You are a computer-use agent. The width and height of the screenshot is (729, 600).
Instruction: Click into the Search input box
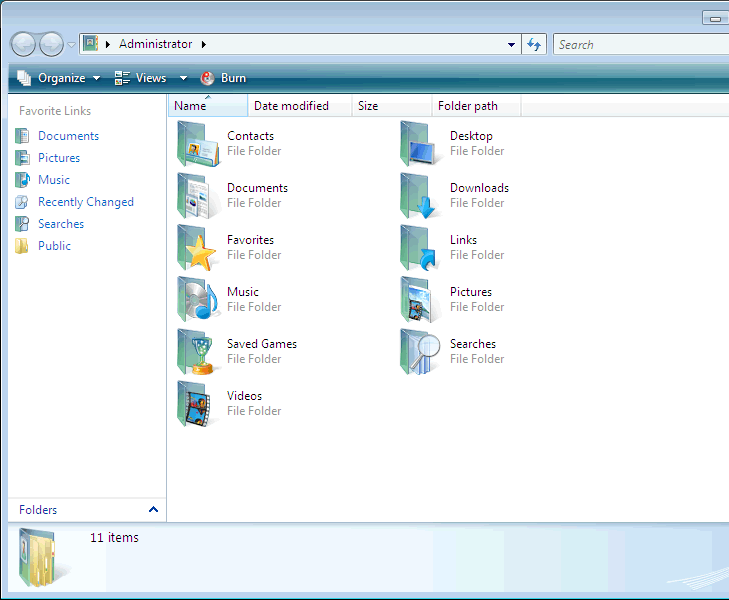(640, 44)
